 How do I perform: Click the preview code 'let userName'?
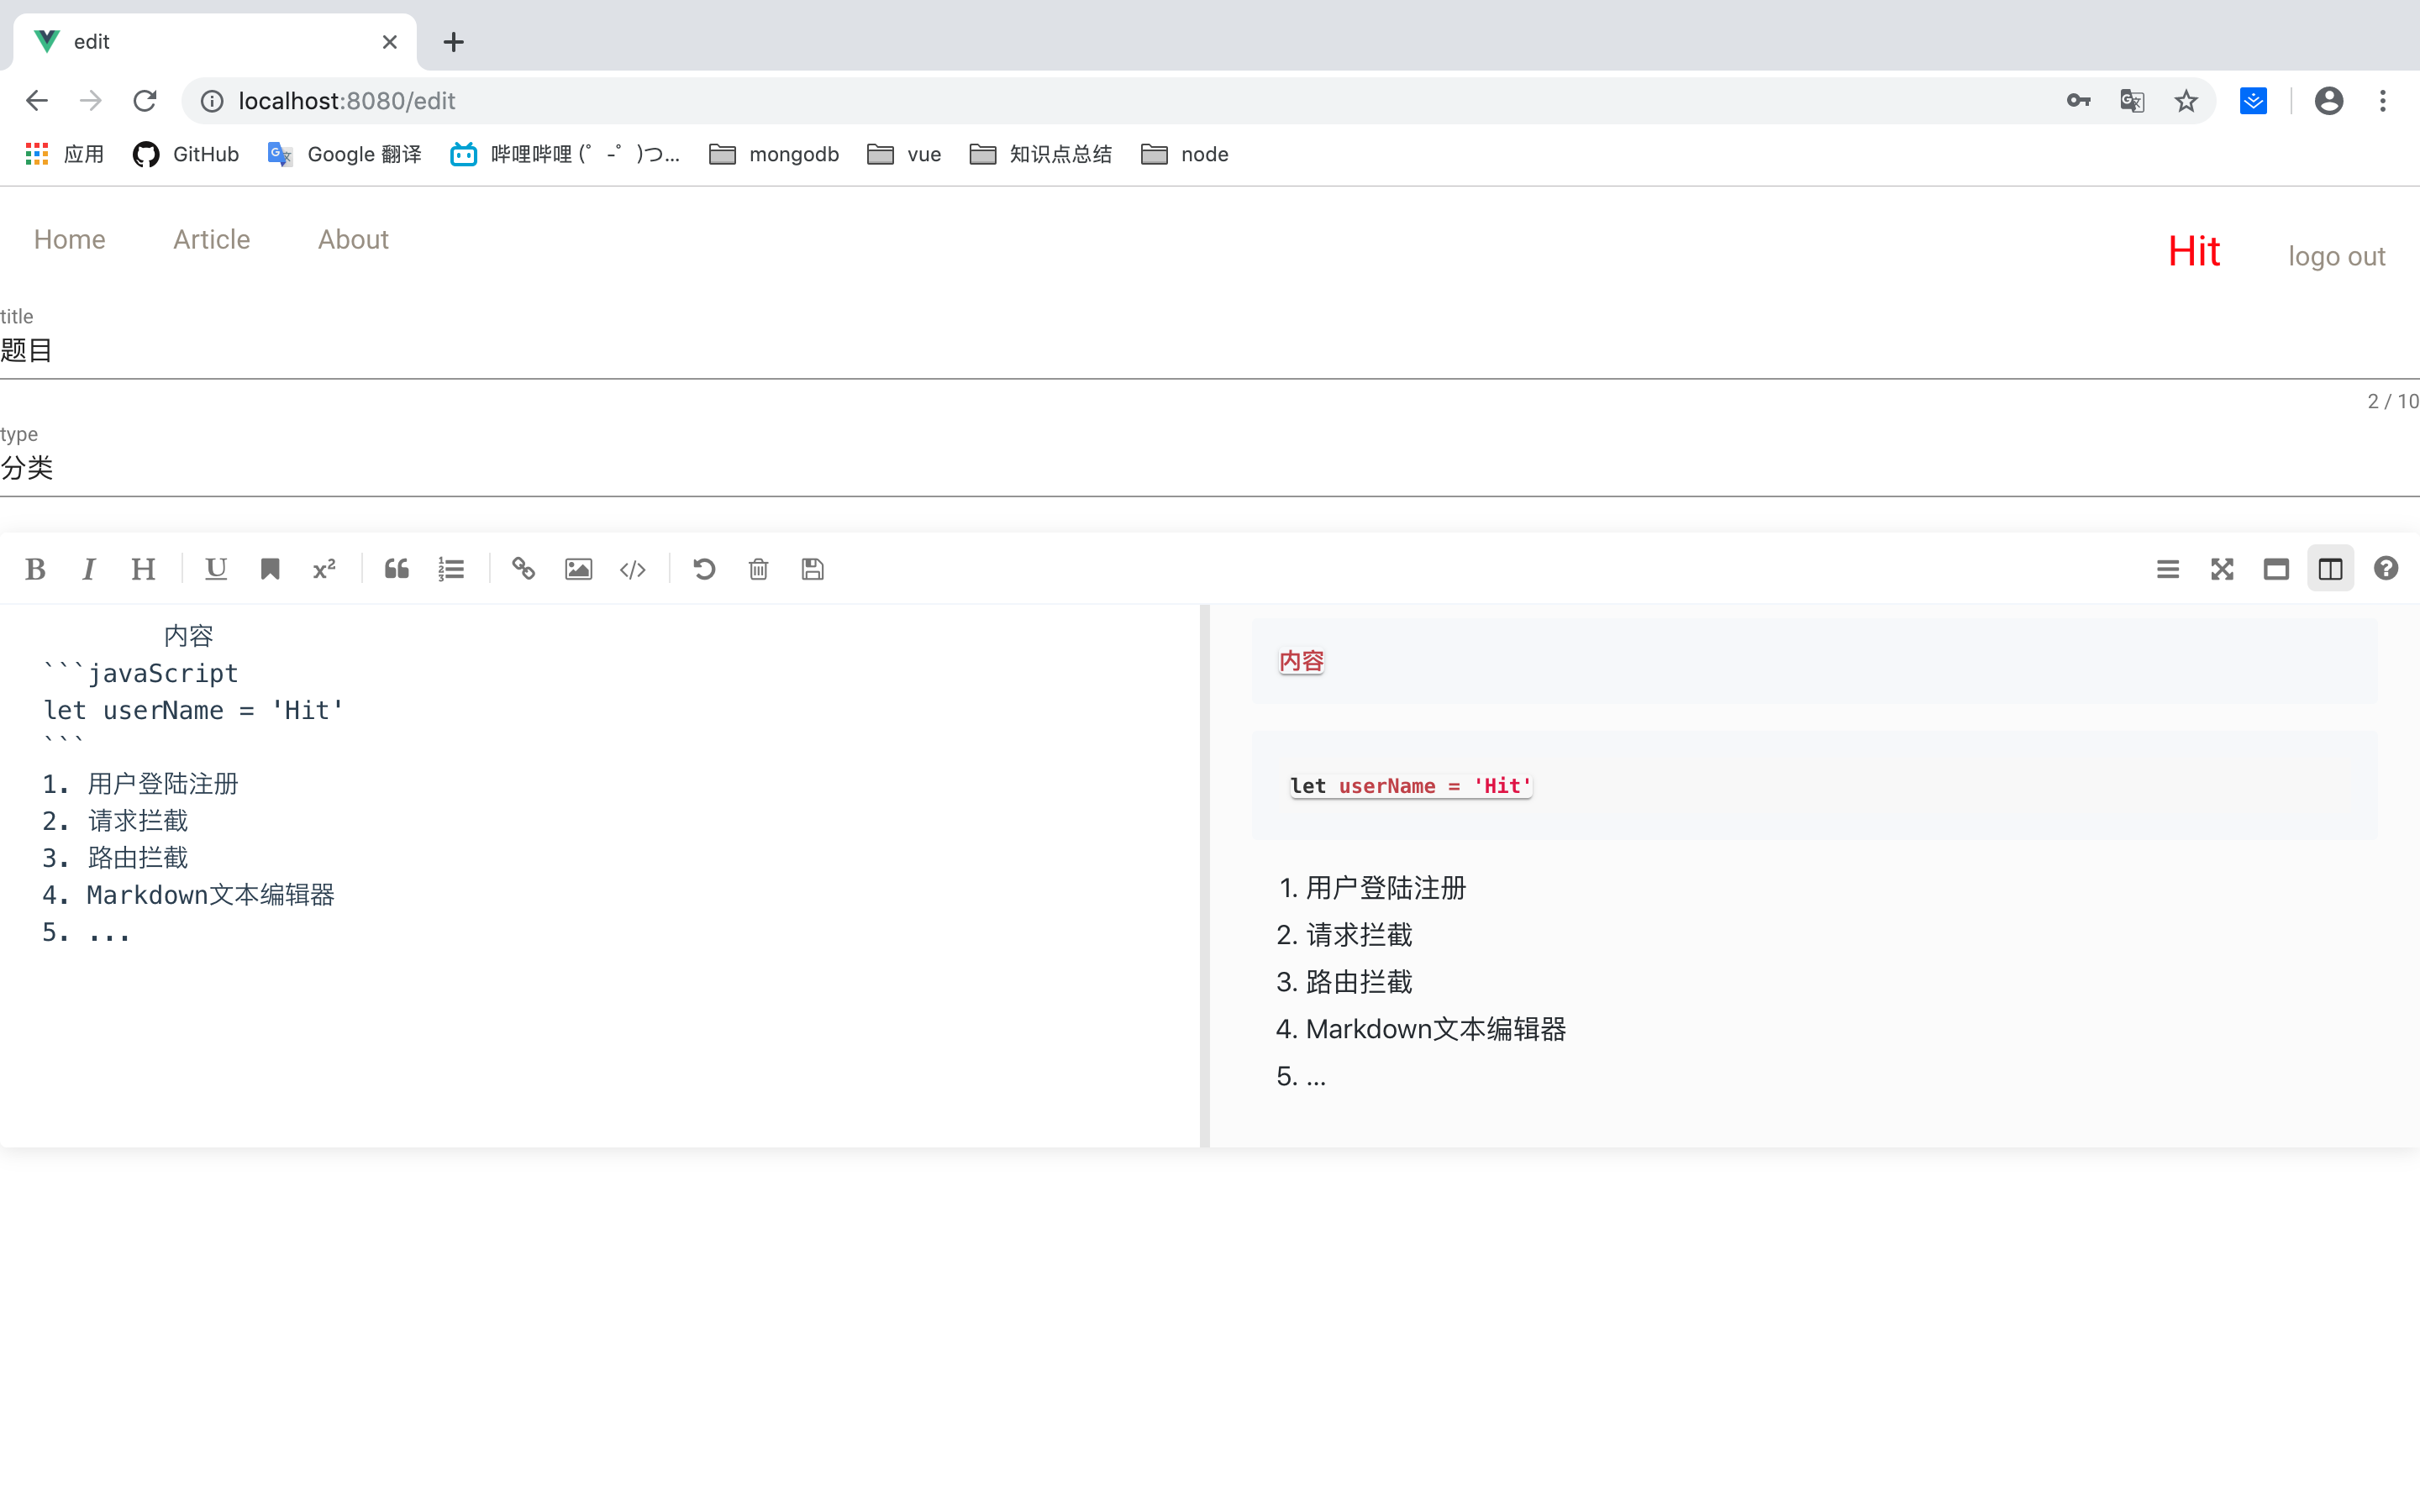pyautogui.click(x=1411, y=786)
